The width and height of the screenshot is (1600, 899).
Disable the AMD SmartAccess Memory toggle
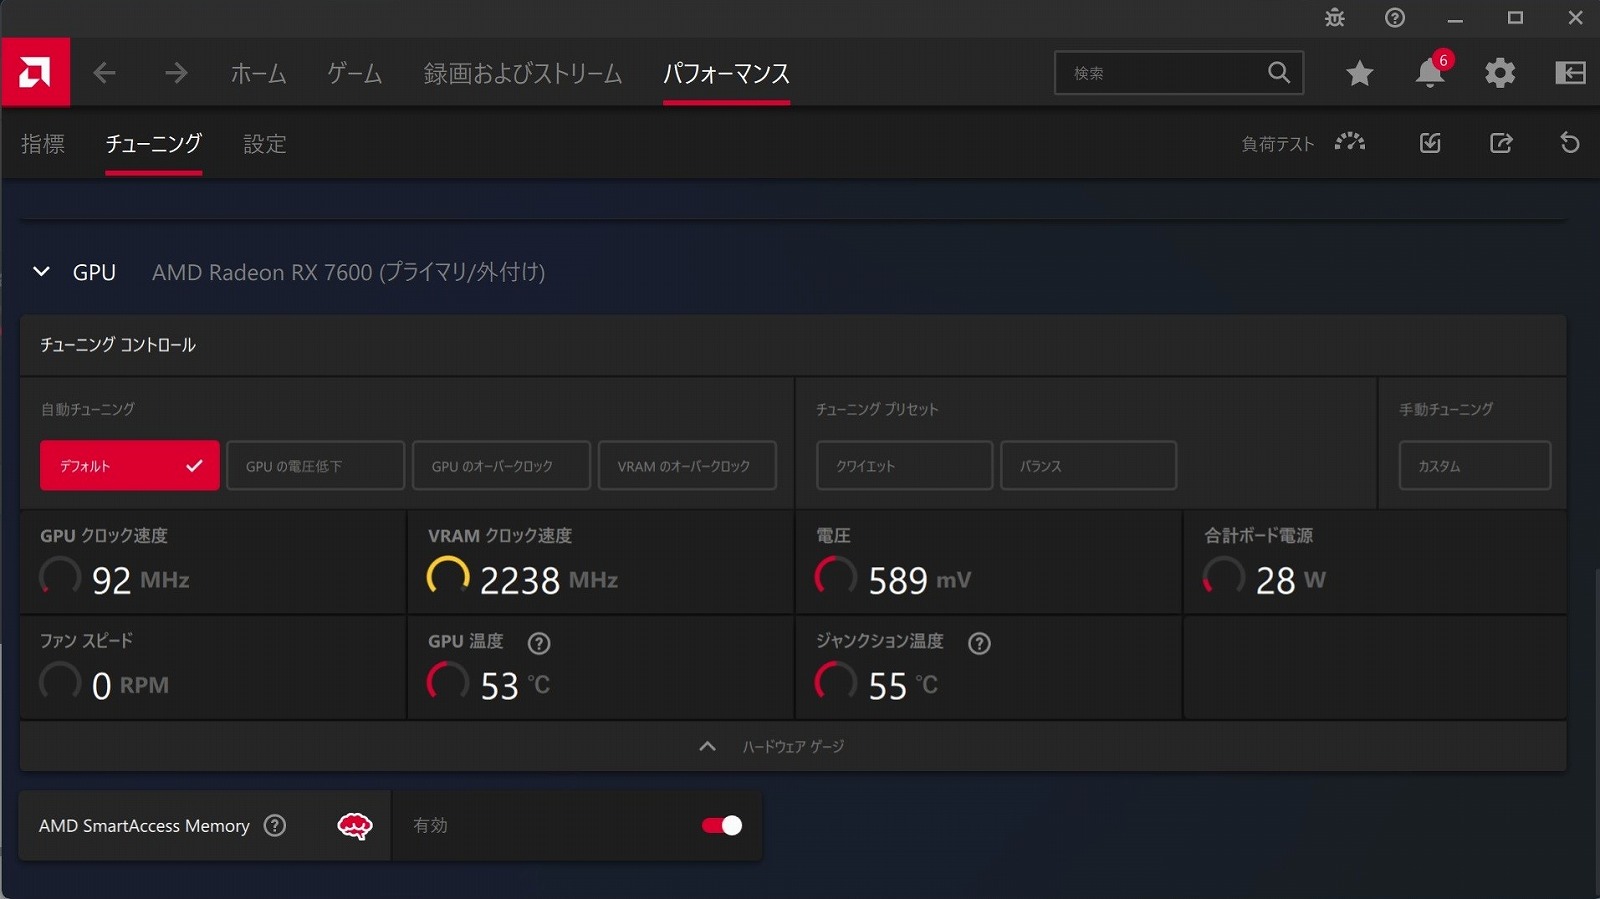[721, 825]
